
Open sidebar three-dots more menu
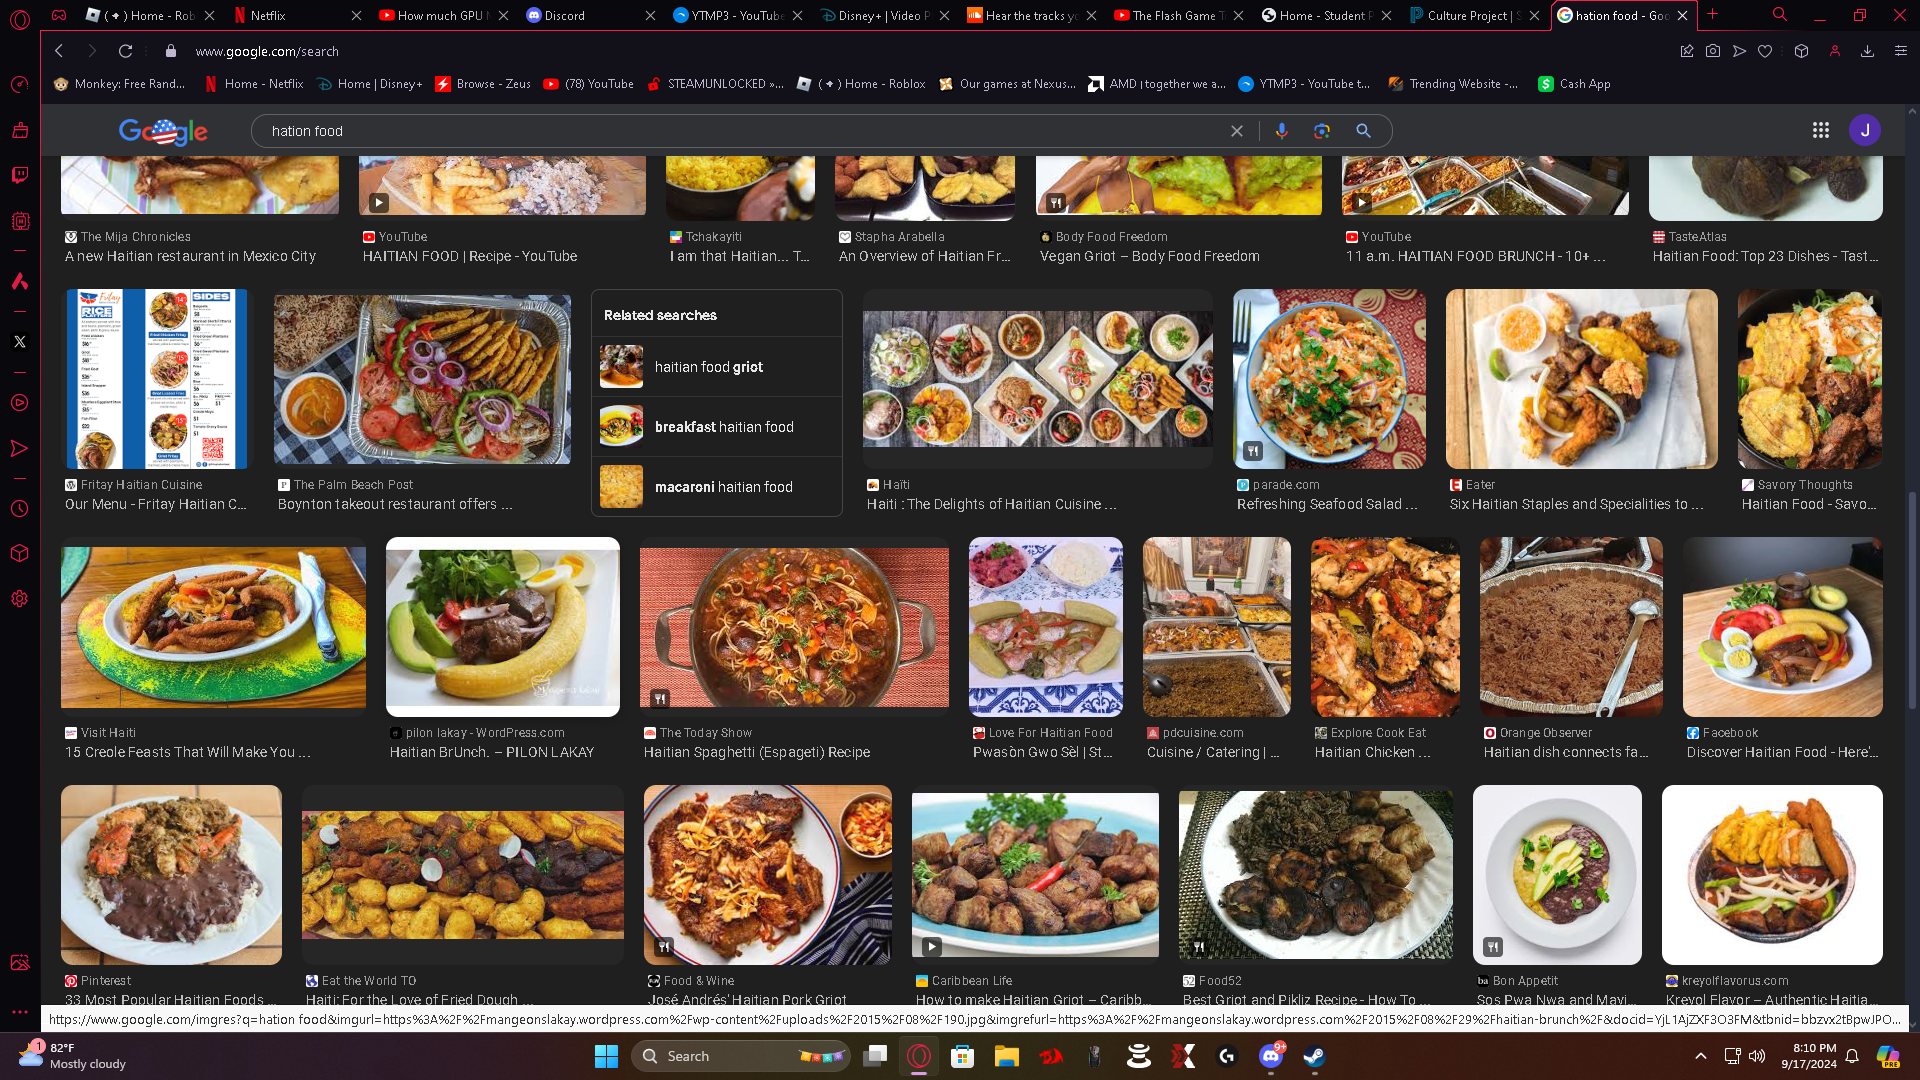19,1012
